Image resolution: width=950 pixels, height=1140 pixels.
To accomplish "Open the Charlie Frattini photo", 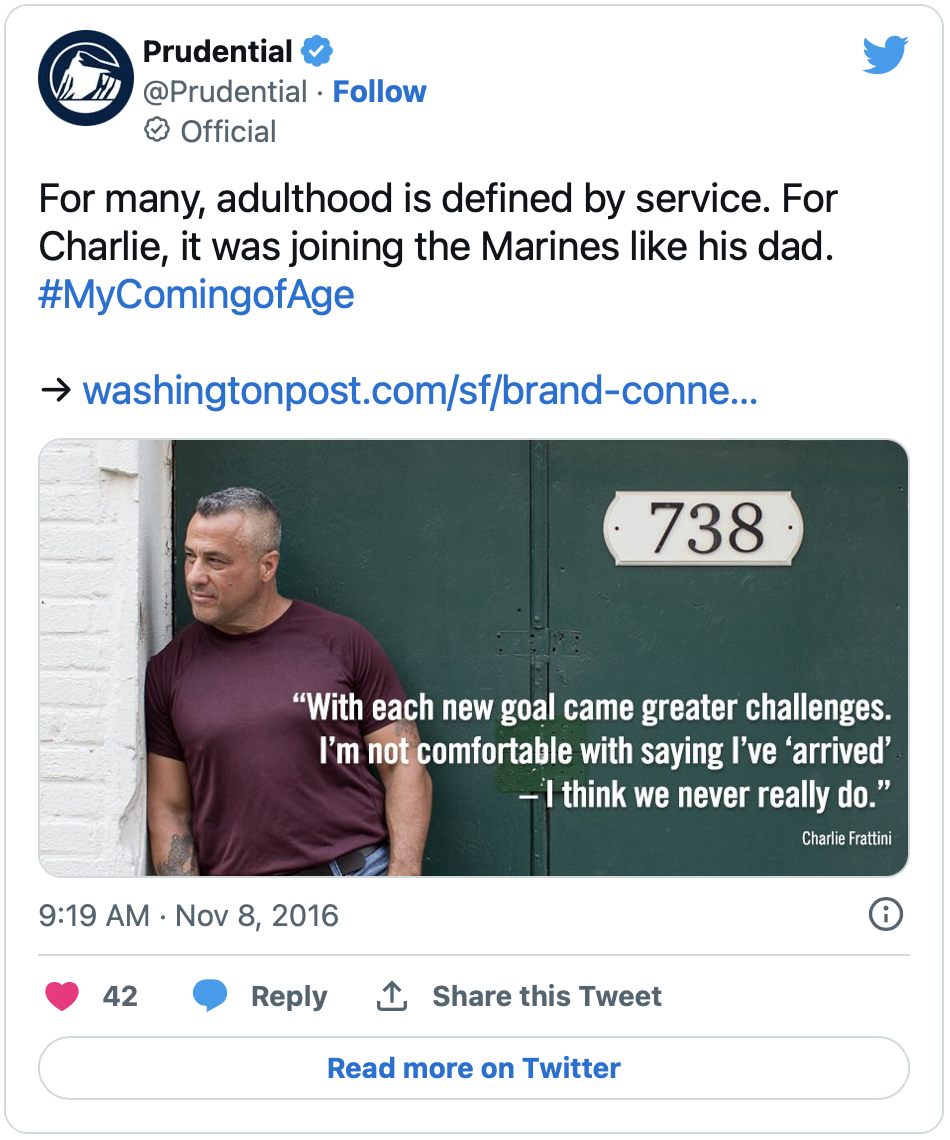I will coord(473,657).
